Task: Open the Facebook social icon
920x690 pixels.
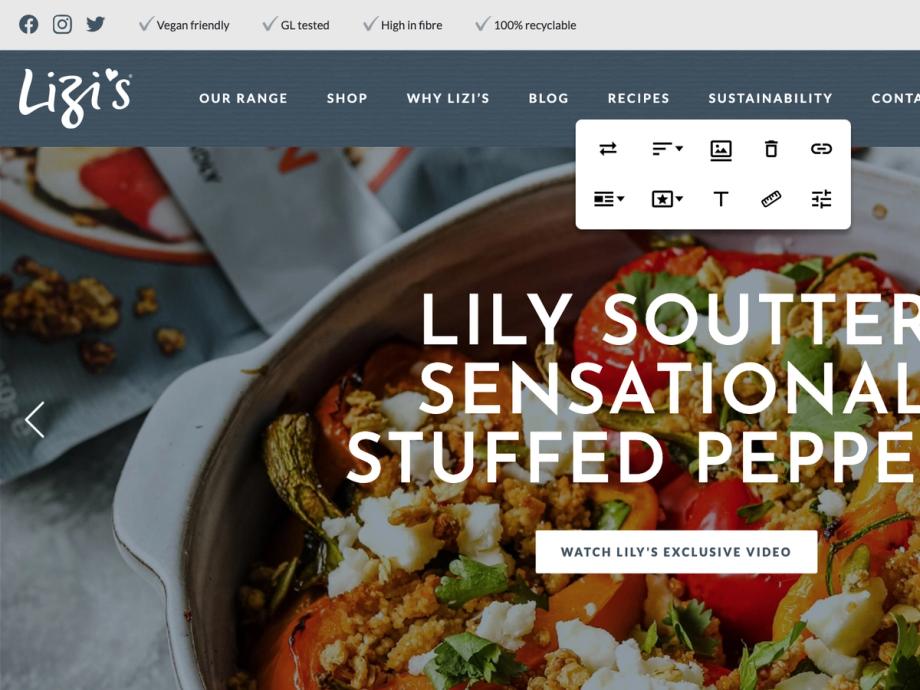Action: pos(28,25)
